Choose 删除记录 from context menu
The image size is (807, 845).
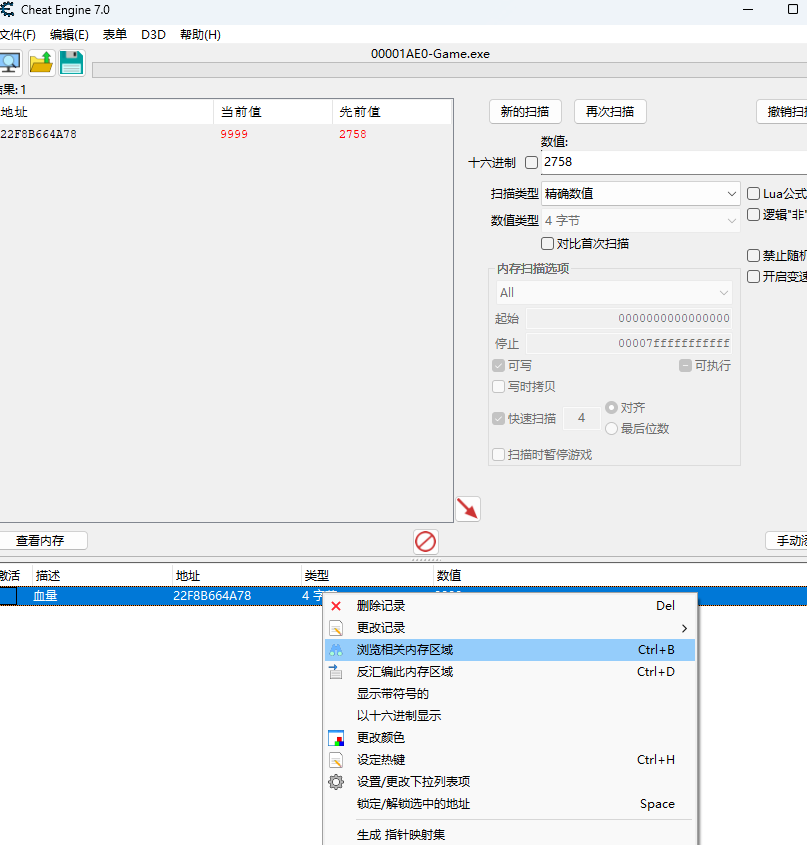point(510,606)
